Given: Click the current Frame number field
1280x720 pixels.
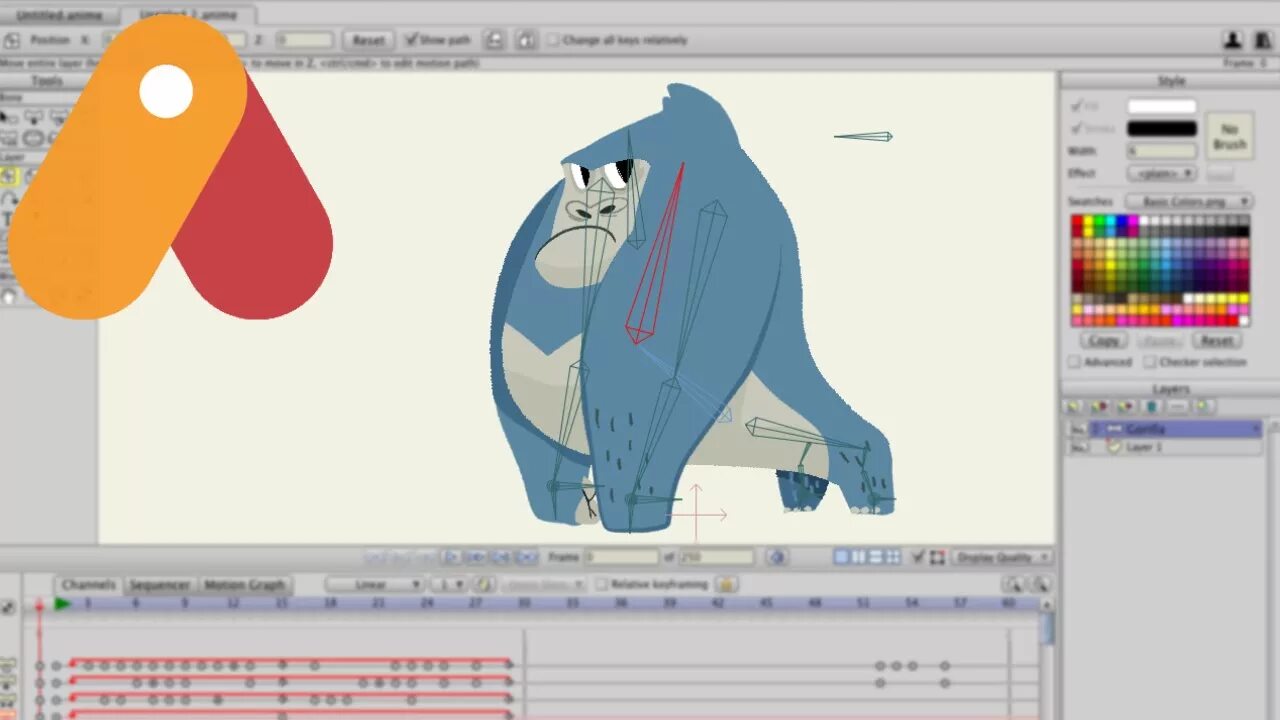Looking at the screenshot, I should coord(621,557).
